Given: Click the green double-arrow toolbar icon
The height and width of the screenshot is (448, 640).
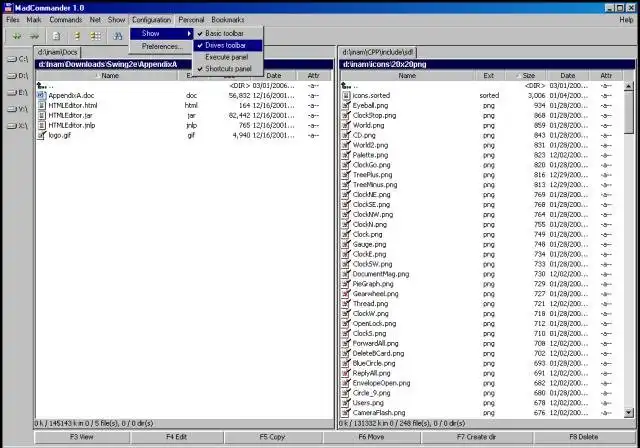Looking at the screenshot, I should 17,36.
